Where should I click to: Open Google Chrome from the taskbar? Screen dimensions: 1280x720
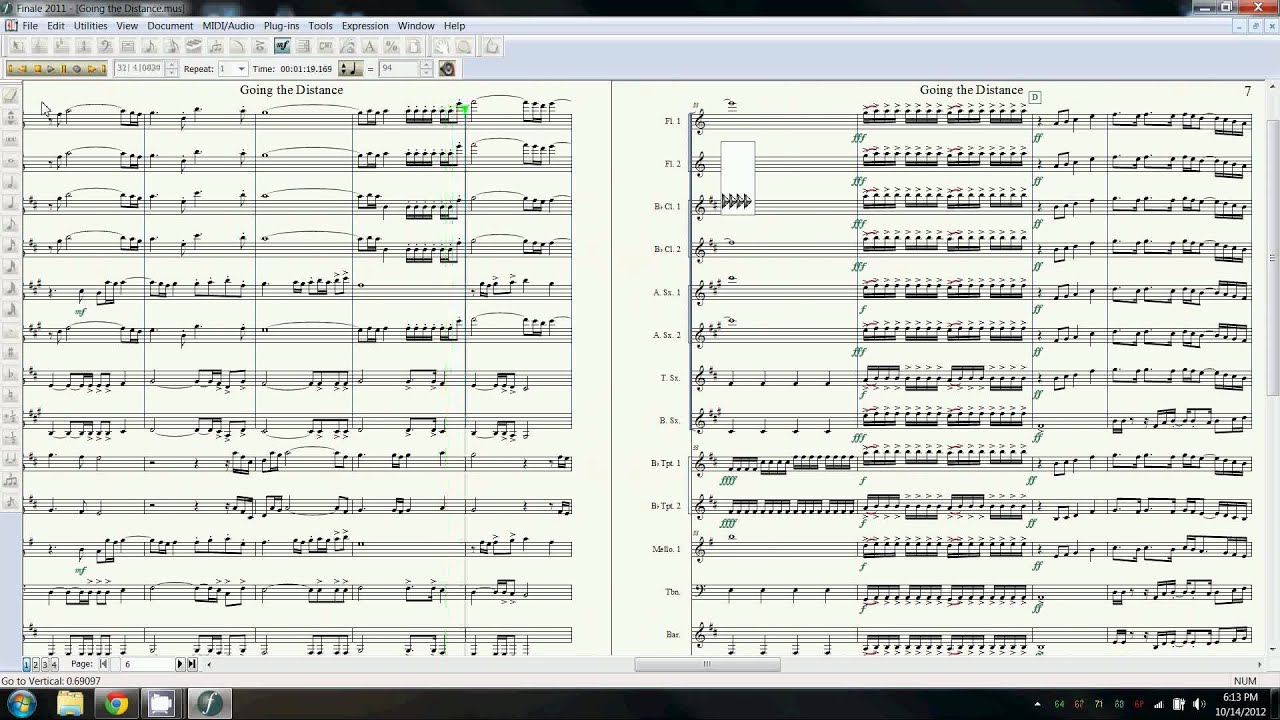coord(116,704)
